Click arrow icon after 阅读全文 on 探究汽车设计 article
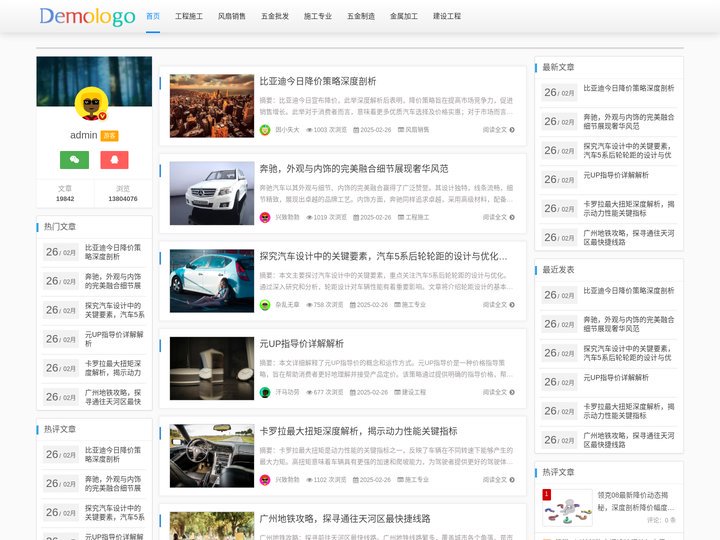The width and height of the screenshot is (720, 540). click(x=512, y=305)
